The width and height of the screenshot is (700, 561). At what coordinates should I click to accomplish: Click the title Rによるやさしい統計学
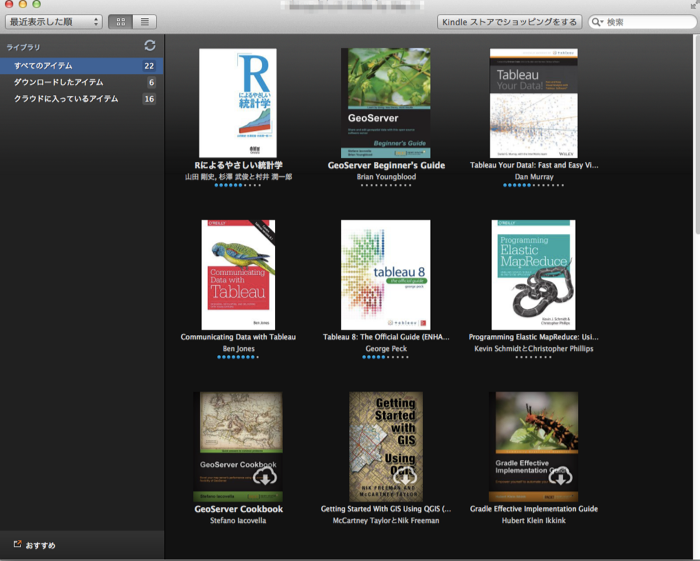coord(238,165)
